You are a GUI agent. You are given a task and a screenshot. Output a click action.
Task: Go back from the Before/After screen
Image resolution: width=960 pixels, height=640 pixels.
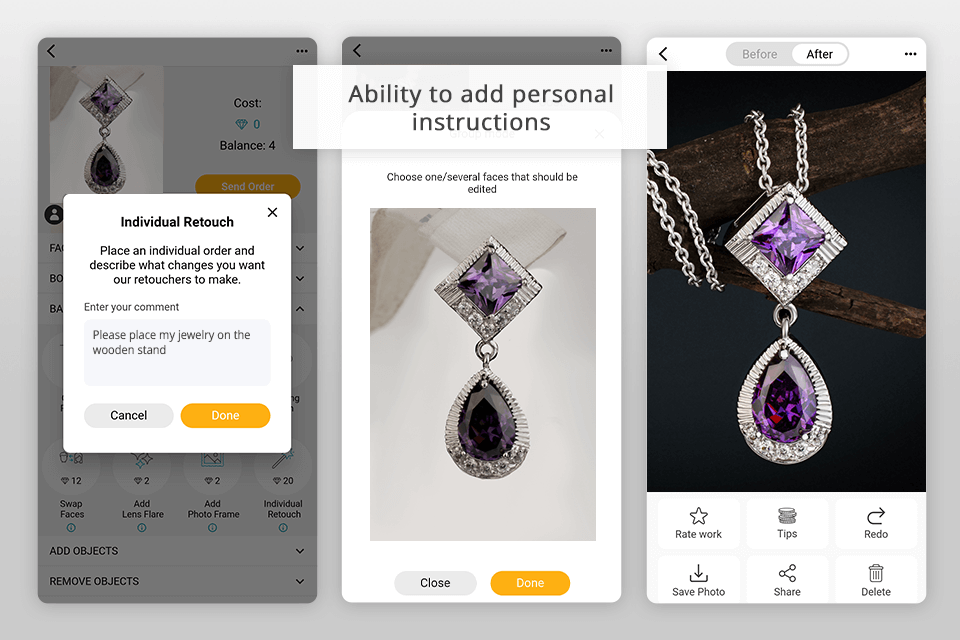pos(663,54)
